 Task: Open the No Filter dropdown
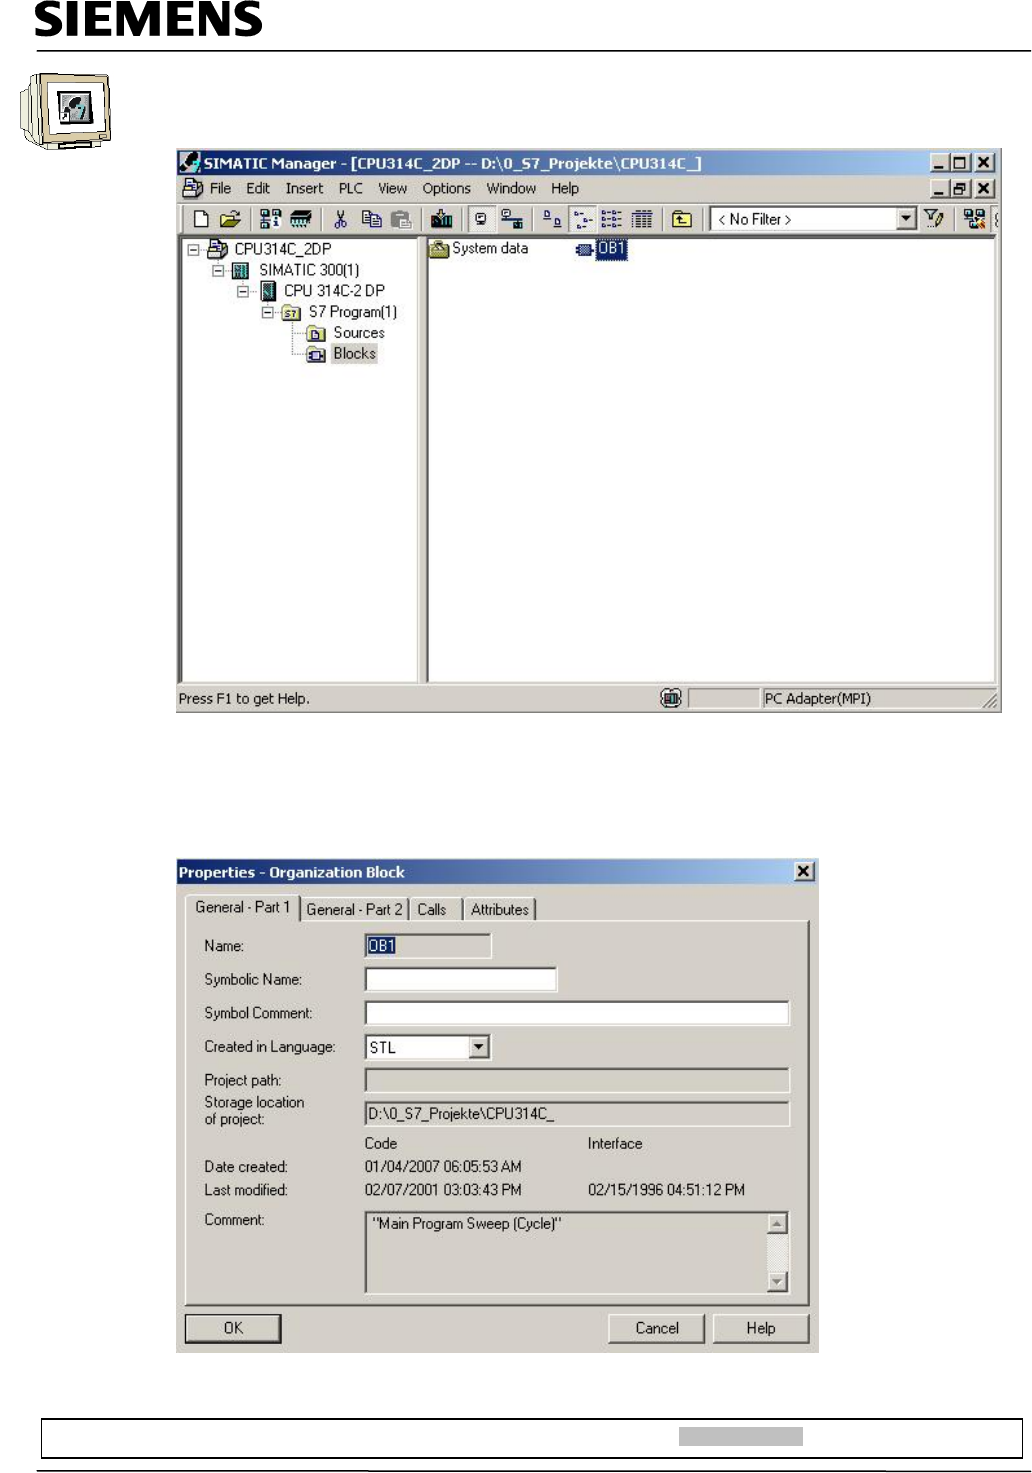tap(906, 219)
